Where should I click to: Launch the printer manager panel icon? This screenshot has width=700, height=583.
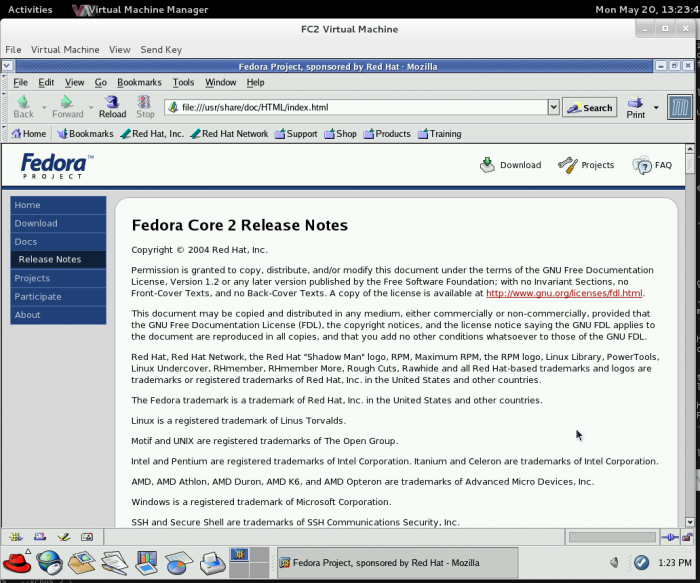[x=212, y=563]
